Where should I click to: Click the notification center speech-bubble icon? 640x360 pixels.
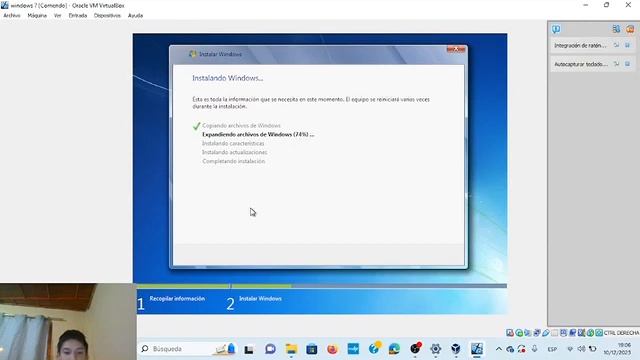pyautogui.click(x=556, y=29)
